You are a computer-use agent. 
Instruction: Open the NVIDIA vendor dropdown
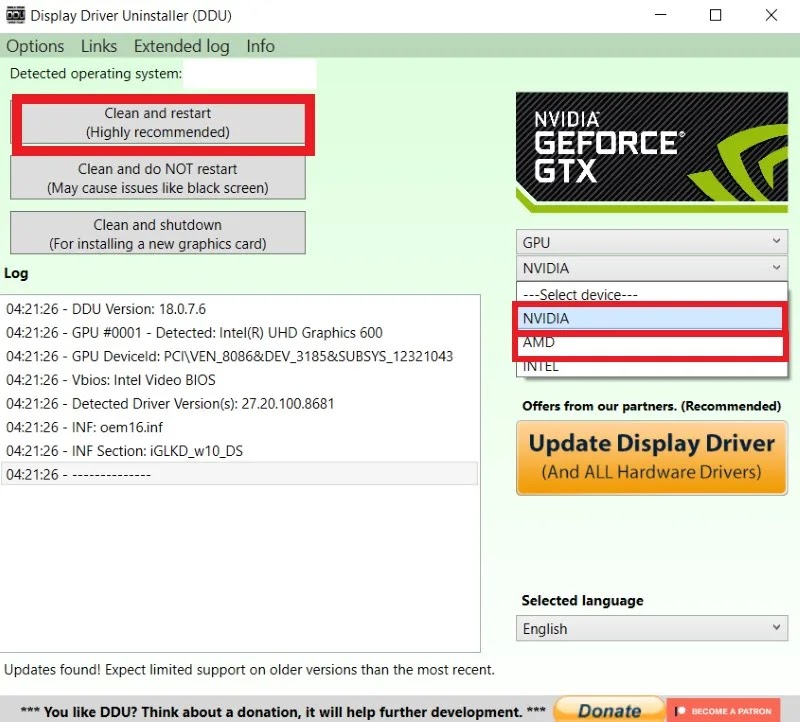pos(652,268)
